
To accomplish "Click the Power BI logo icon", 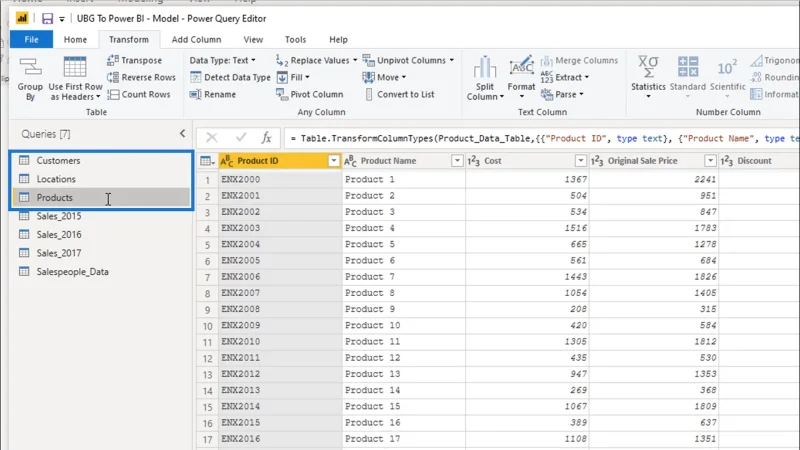I will [x=22, y=18].
